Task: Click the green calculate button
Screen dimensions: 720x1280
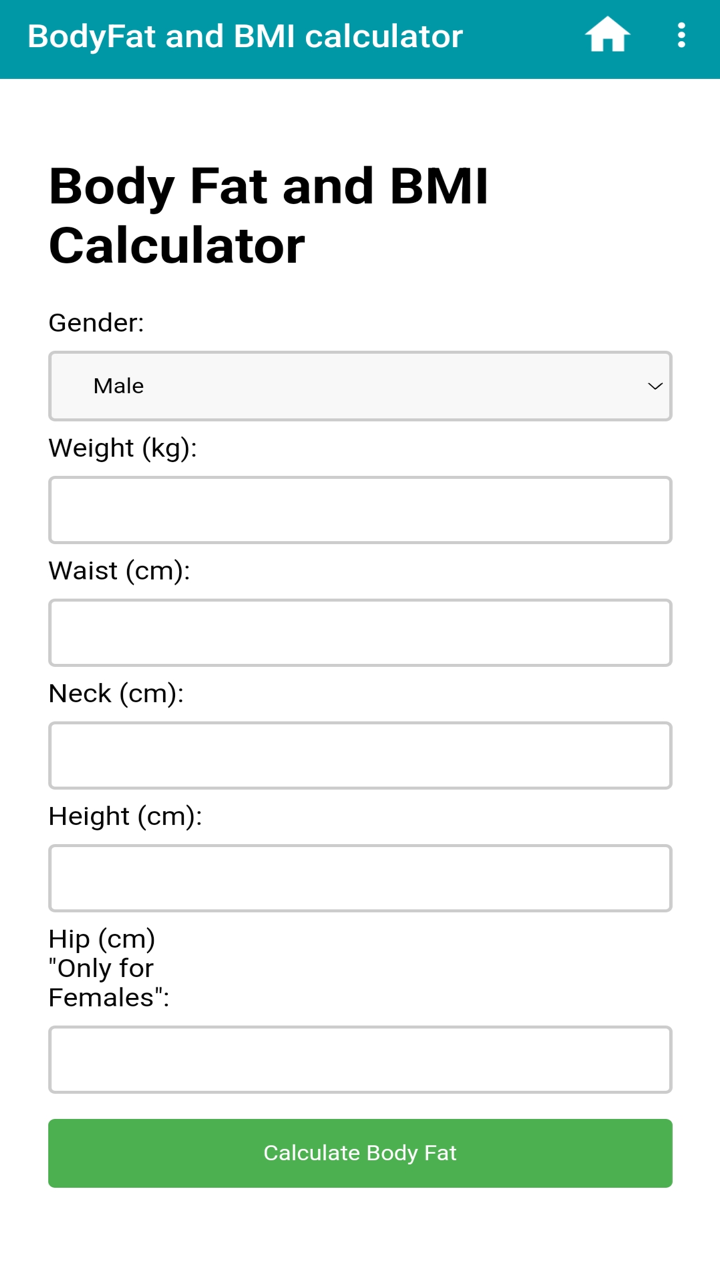Action: [360, 1153]
